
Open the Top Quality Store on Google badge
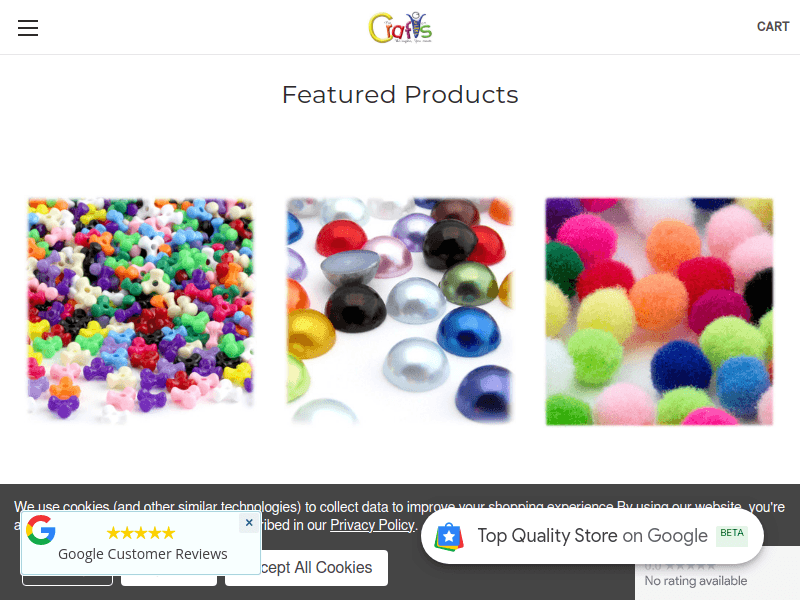point(591,535)
